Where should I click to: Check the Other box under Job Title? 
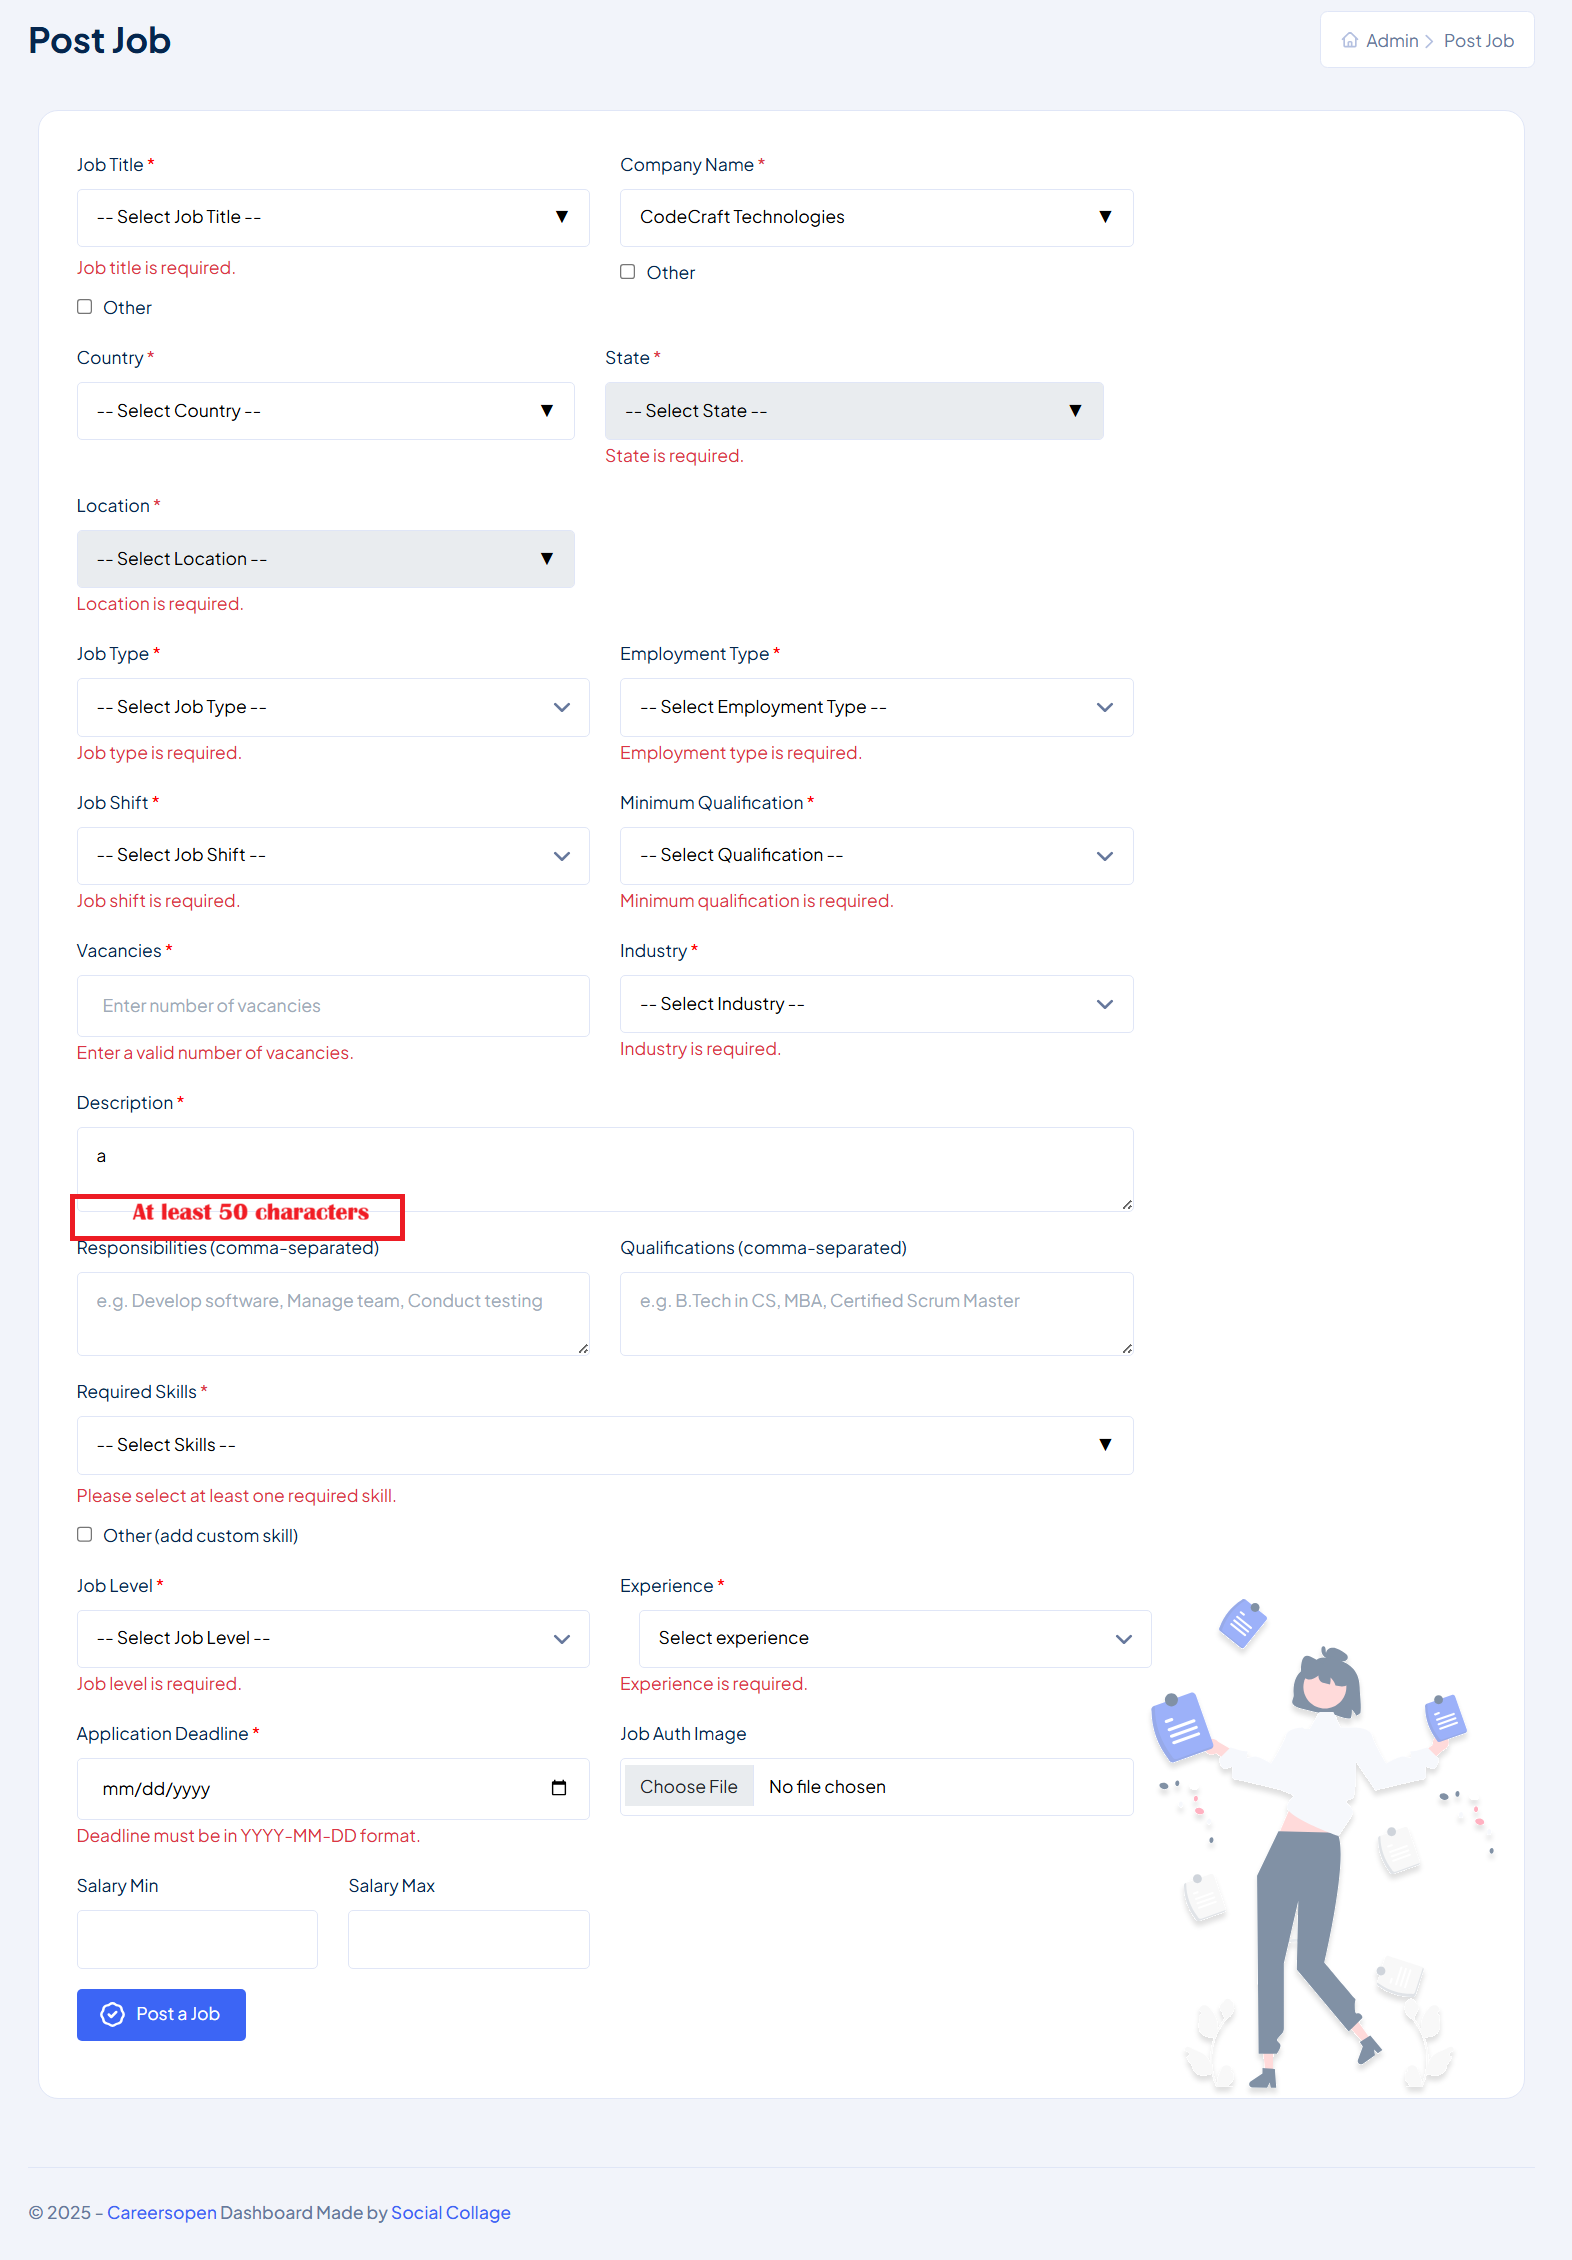85,307
